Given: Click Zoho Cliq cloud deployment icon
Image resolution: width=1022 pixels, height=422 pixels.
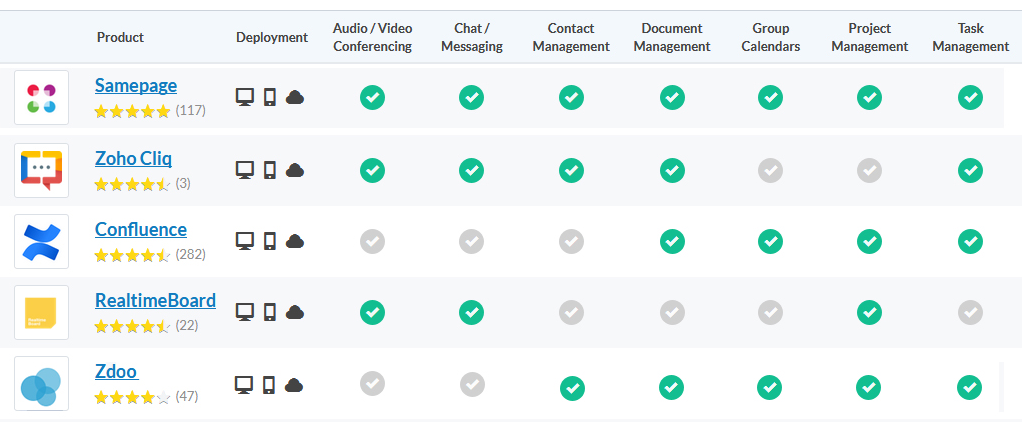Looking at the screenshot, I should pos(295,170).
